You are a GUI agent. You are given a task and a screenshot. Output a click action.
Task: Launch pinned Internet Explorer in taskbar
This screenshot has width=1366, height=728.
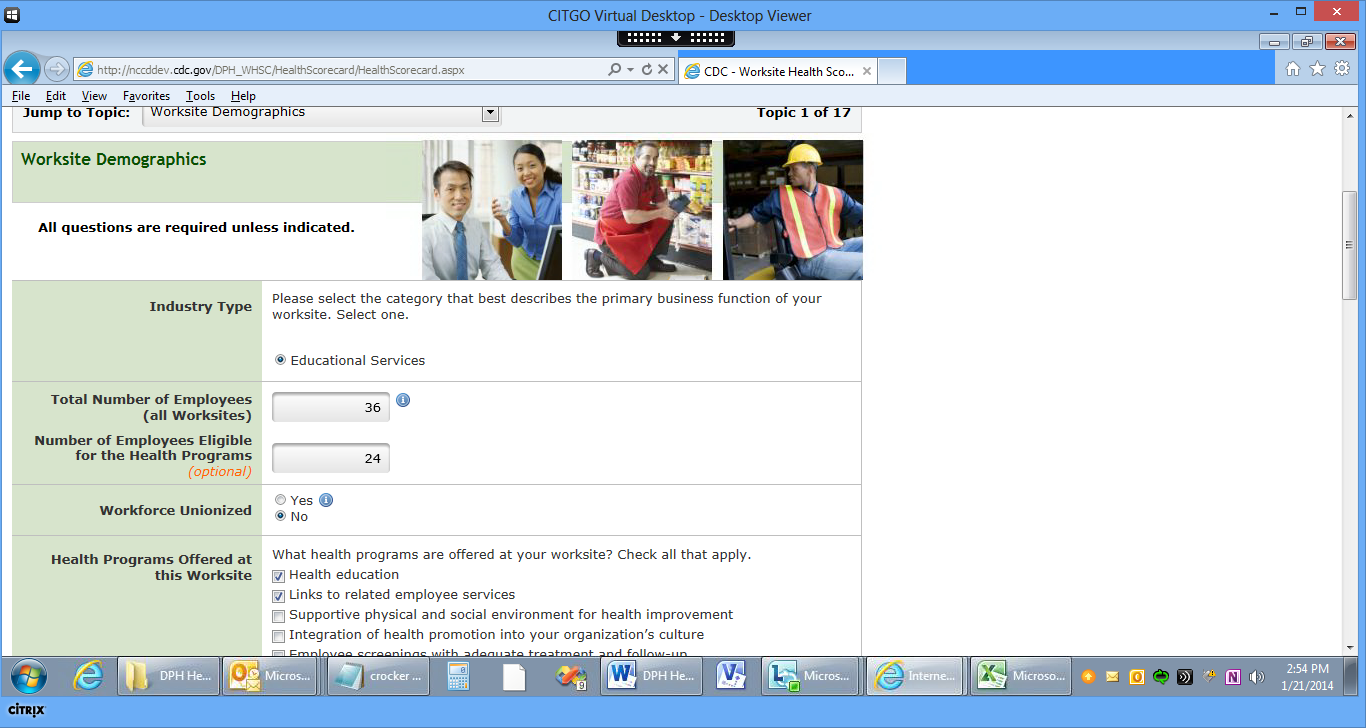tap(88, 677)
